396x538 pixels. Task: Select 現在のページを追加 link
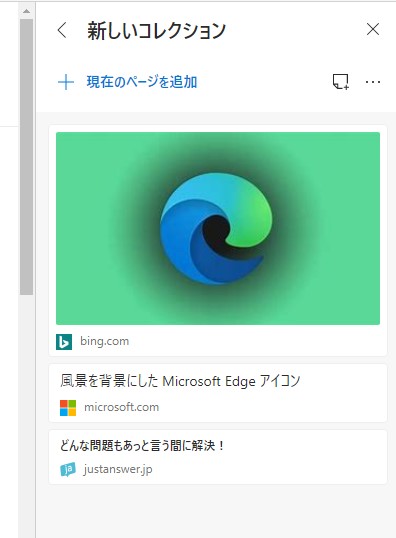pos(142,82)
